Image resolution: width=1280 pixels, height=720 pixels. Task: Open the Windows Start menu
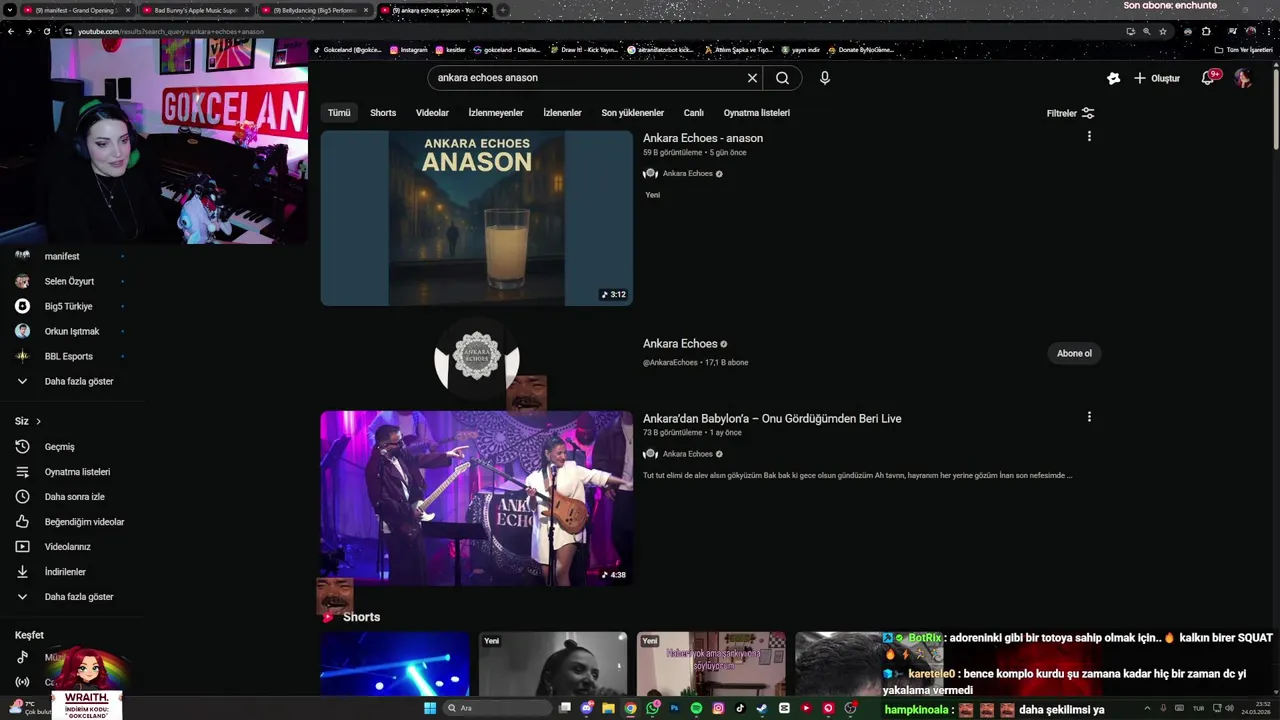coord(430,708)
